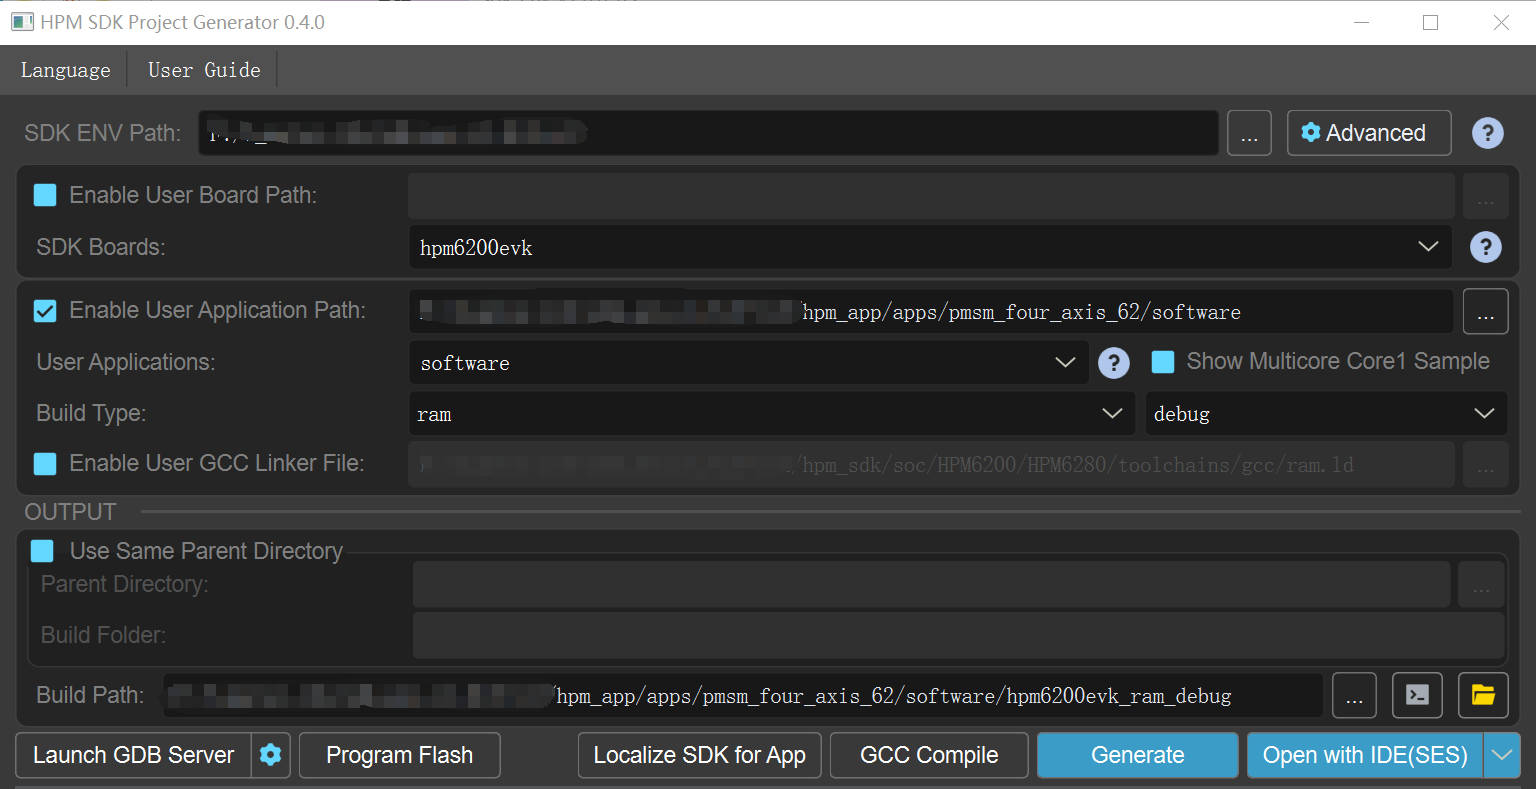1536x789 pixels.
Task: Browse for the Build Path location
Action: [1354, 696]
